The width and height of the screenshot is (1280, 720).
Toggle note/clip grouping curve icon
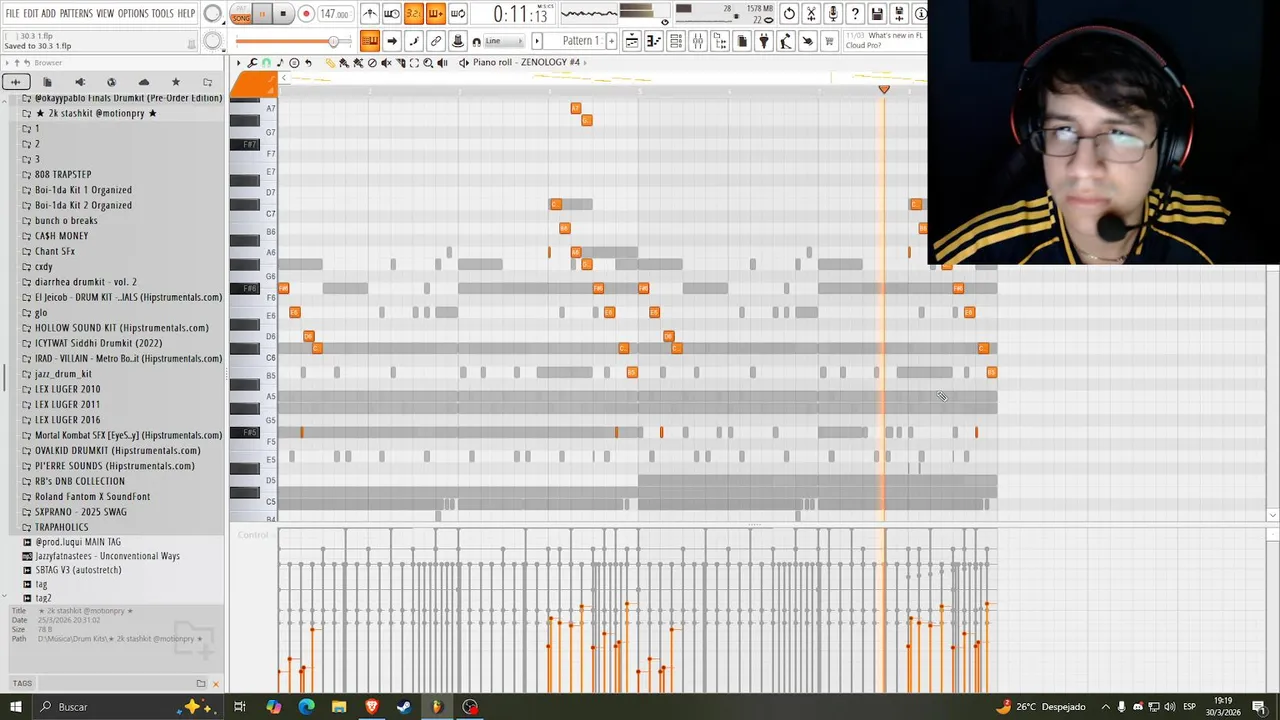414,41
